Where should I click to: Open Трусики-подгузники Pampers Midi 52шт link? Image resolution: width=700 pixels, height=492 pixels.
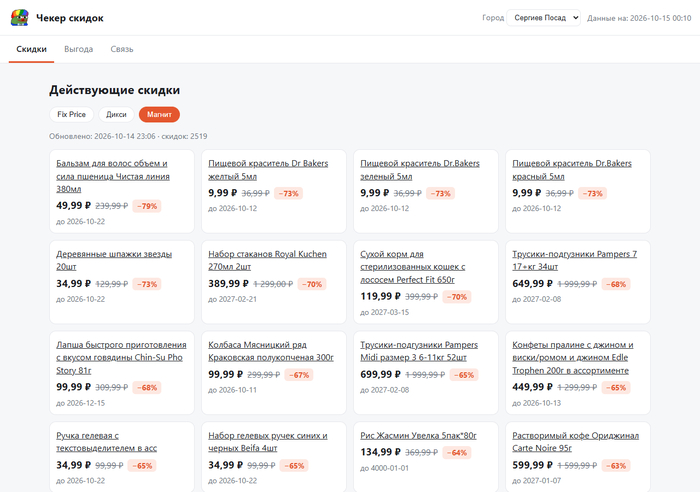(x=419, y=351)
